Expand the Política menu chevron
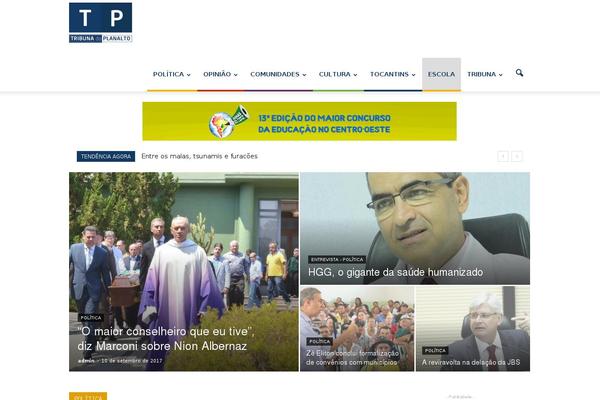The height and width of the screenshot is (400, 600). (189, 75)
